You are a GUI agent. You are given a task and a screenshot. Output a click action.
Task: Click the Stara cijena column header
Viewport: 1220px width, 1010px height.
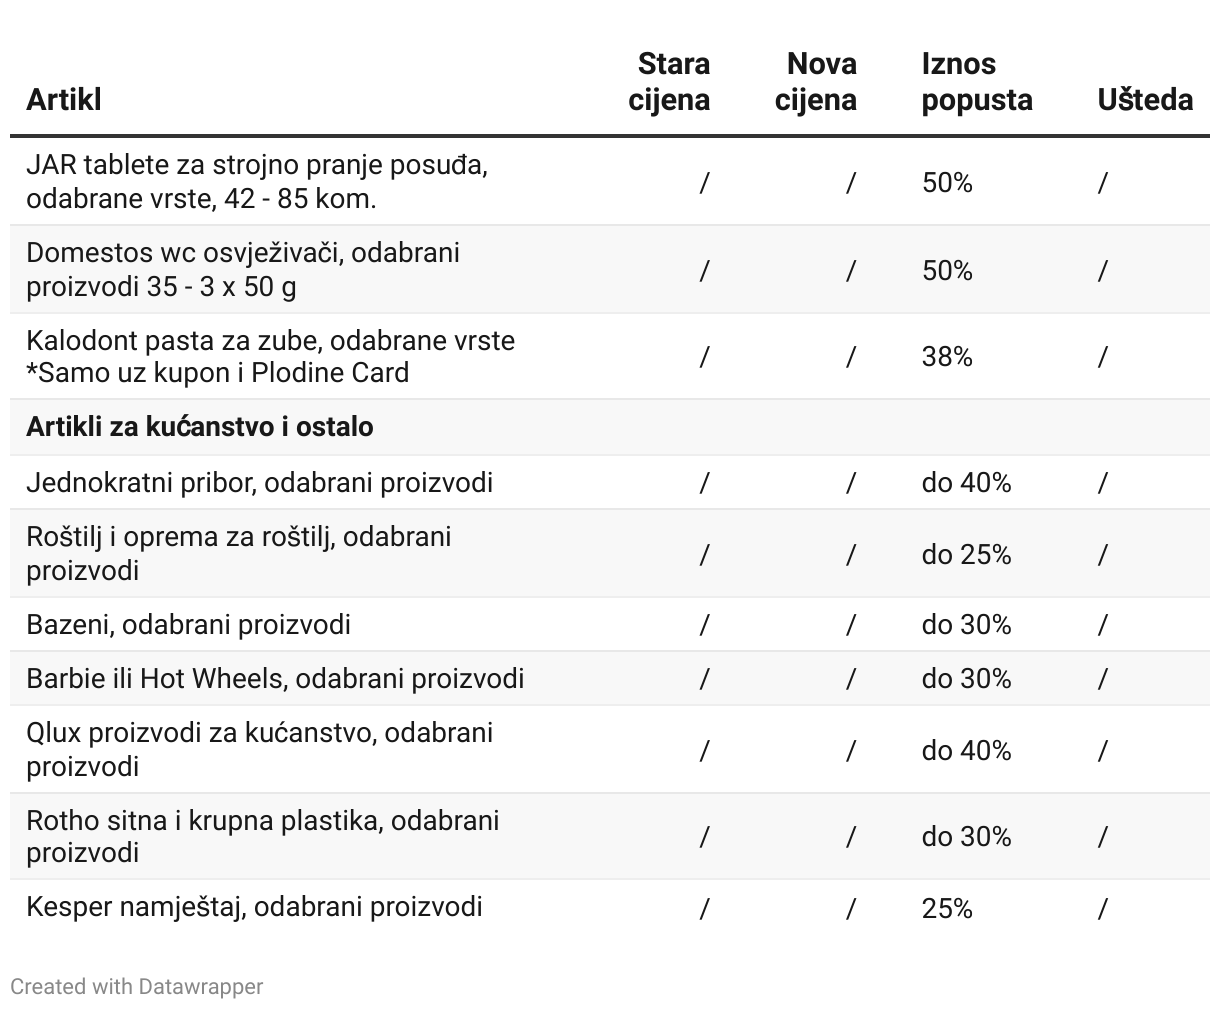(670, 82)
